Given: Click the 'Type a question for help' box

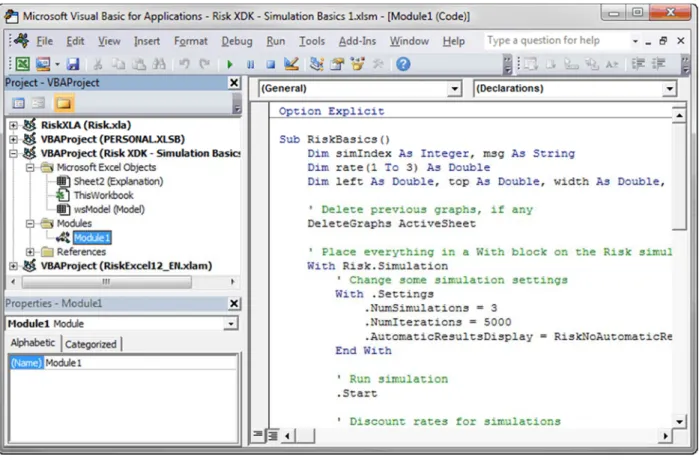Looking at the screenshot, I should point(557,41).
